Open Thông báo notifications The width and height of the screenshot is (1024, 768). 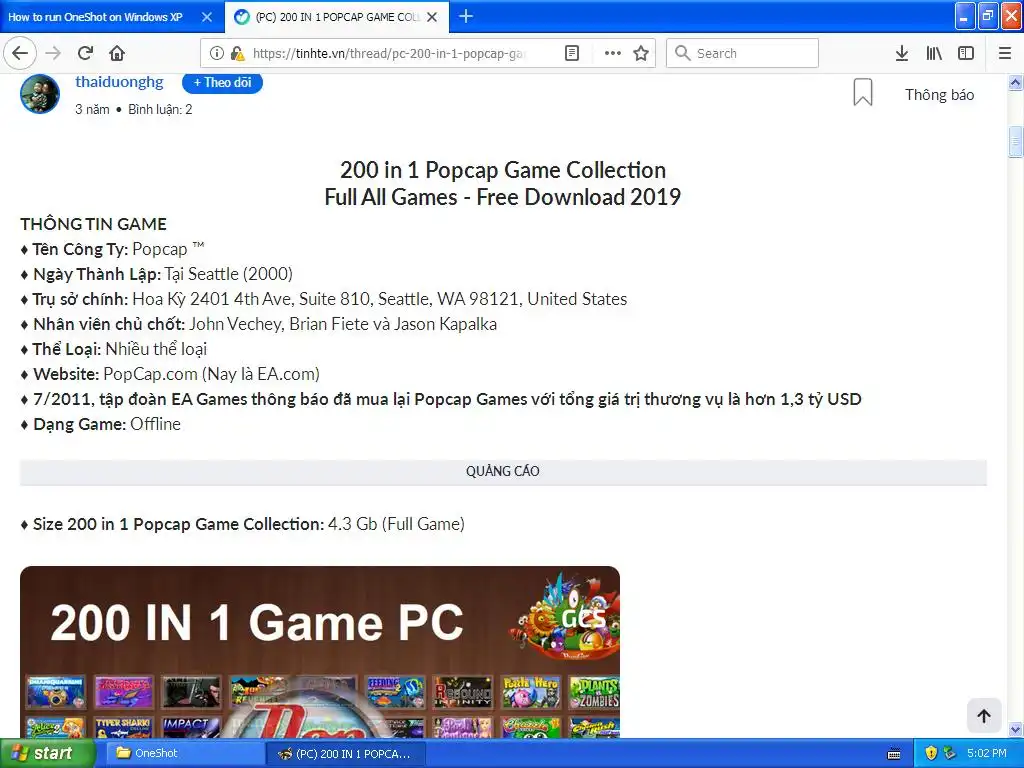point(939,95)
